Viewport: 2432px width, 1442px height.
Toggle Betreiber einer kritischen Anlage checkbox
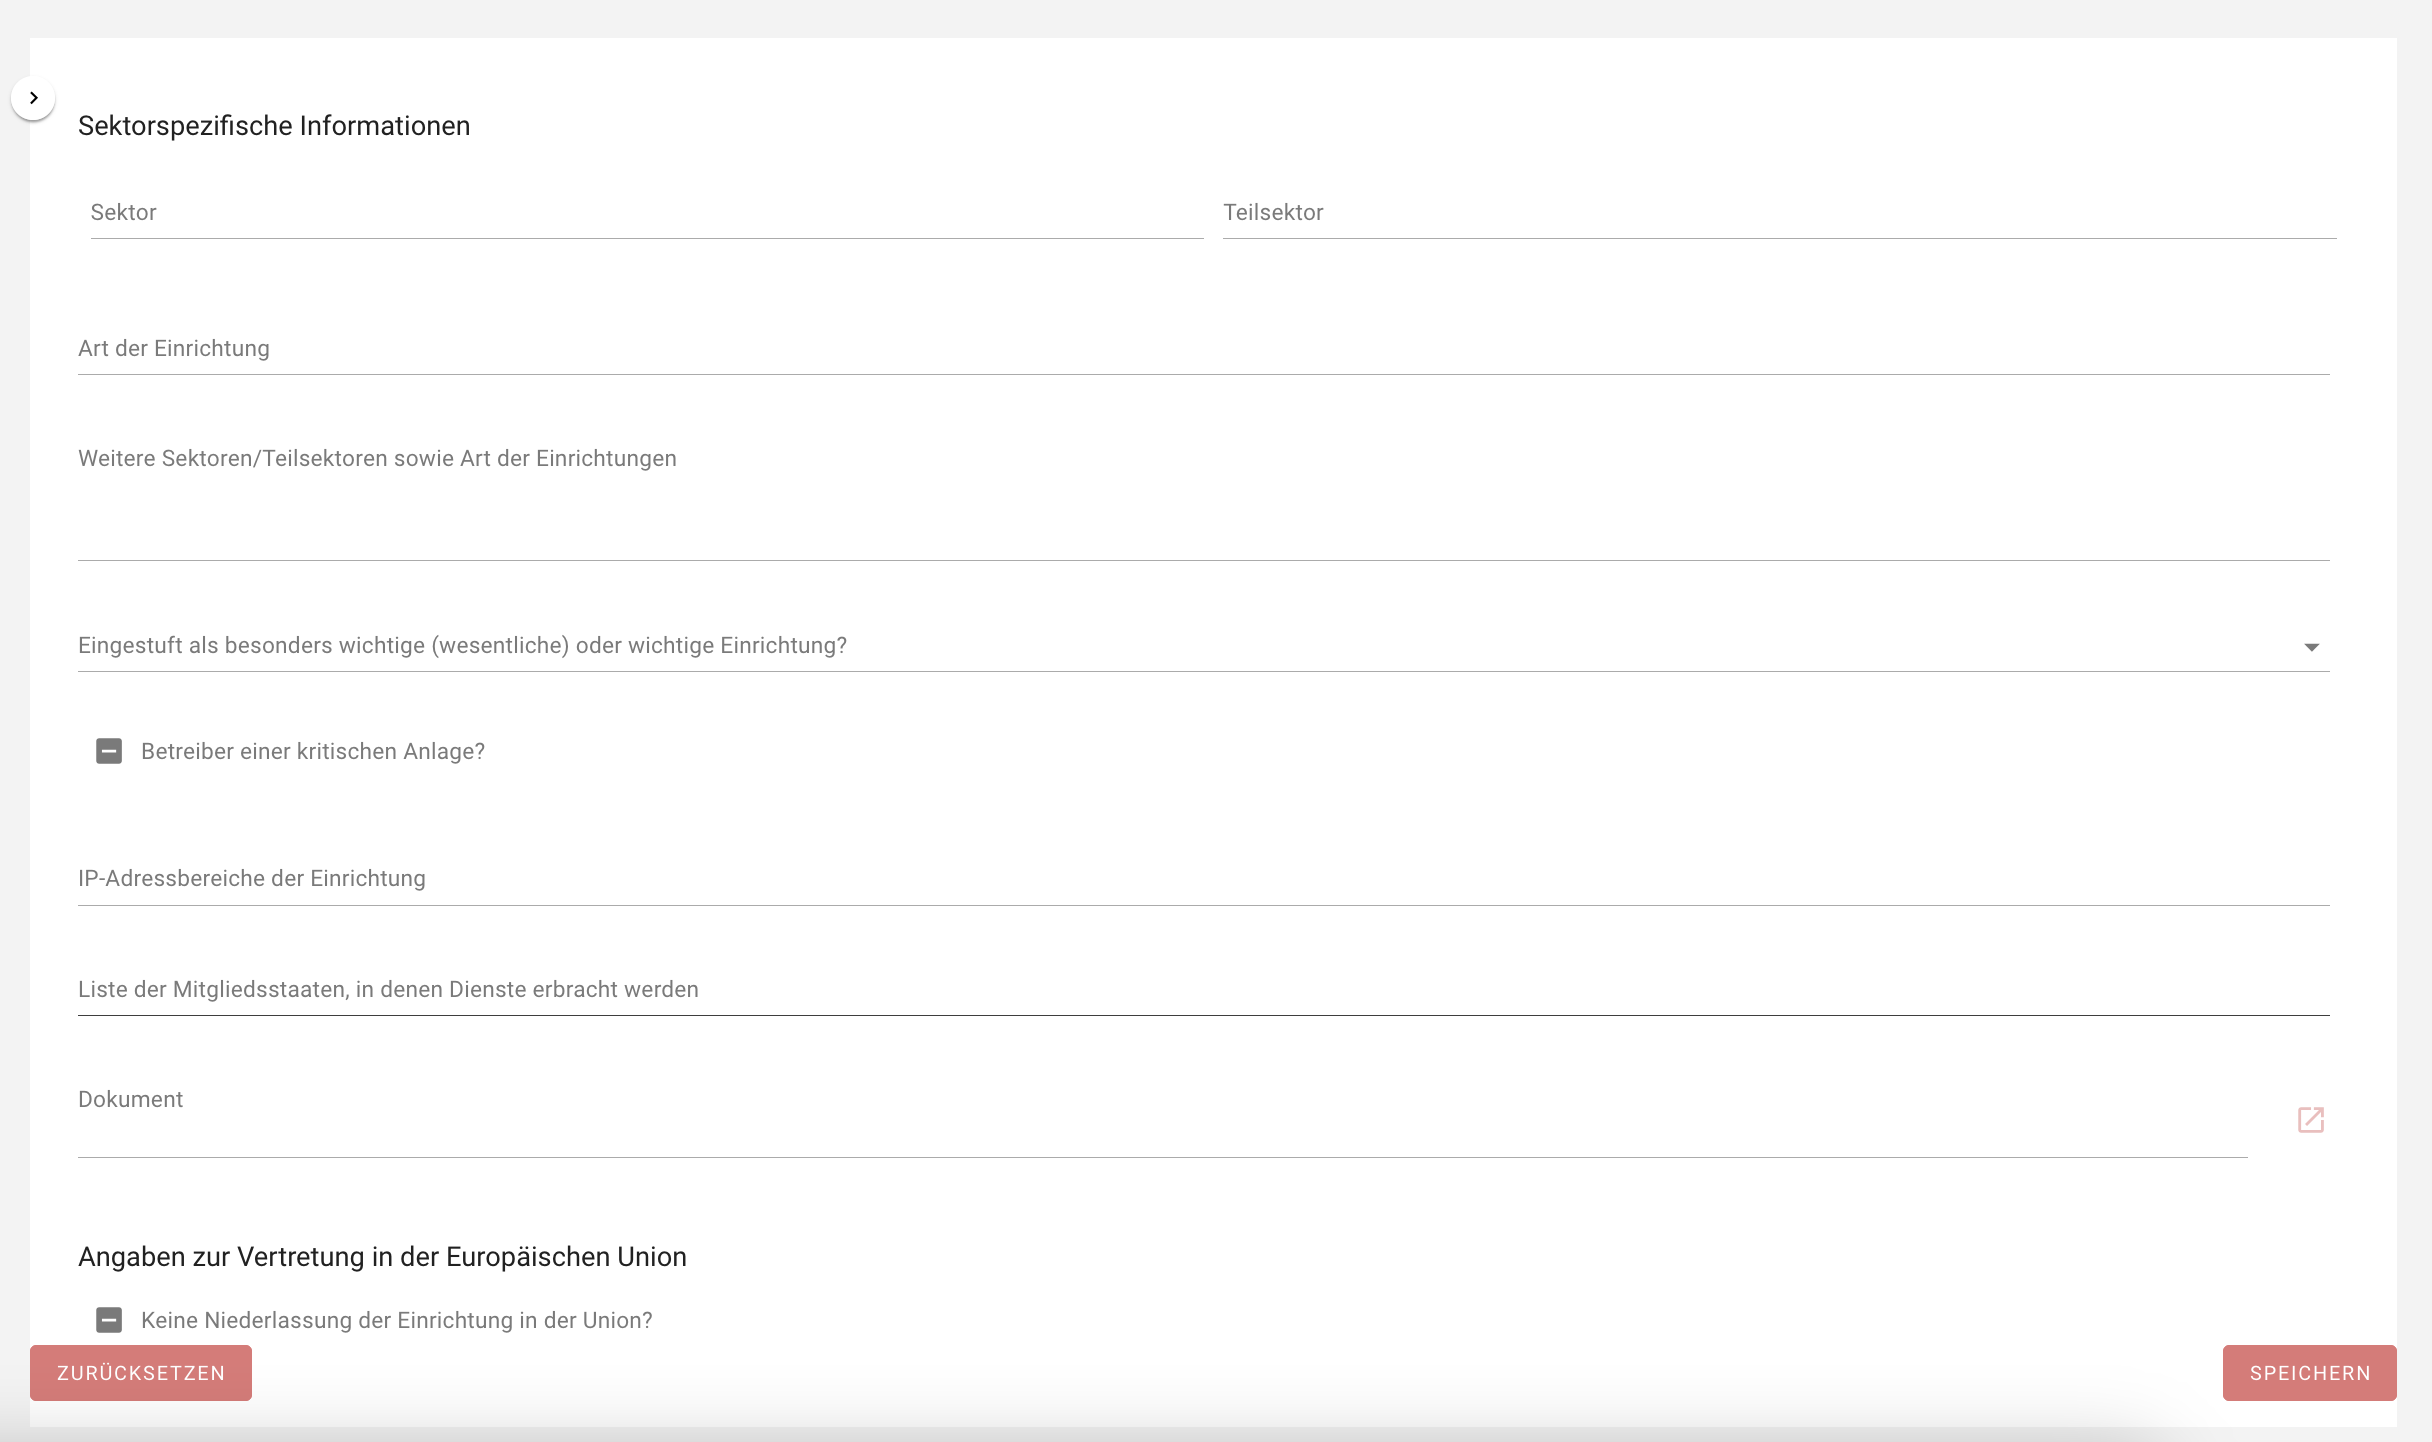(109, 751)
